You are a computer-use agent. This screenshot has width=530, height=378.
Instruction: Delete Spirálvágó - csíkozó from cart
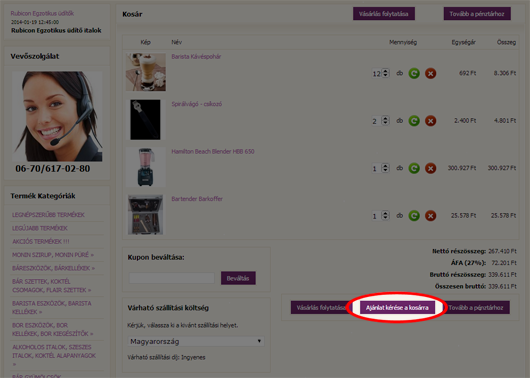430,121
